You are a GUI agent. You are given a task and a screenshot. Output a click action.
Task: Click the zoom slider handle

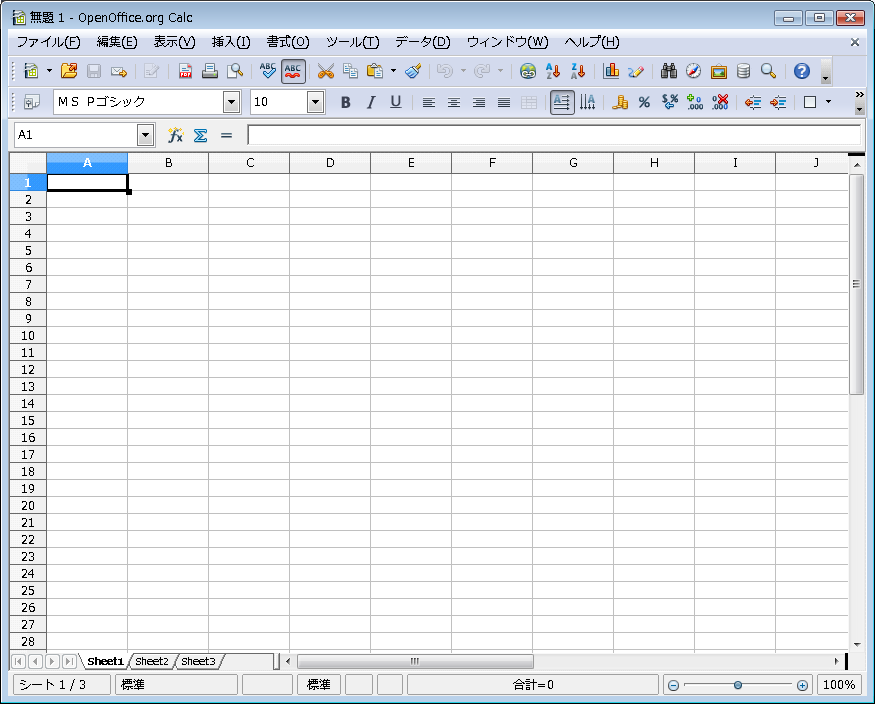tap(738, 685)
